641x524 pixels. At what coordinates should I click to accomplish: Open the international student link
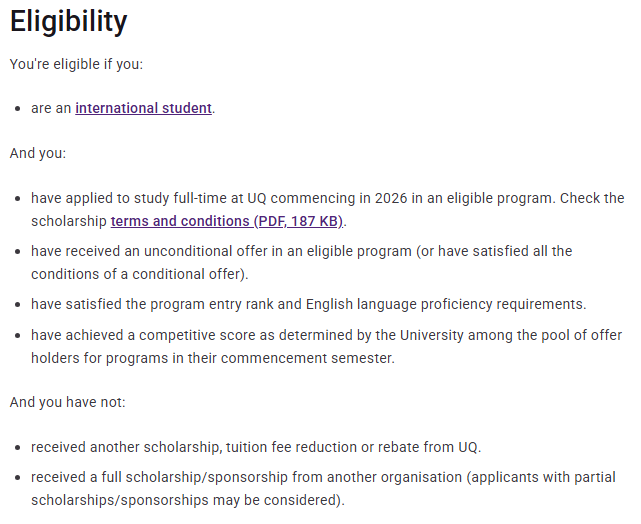tap(143, 108)
